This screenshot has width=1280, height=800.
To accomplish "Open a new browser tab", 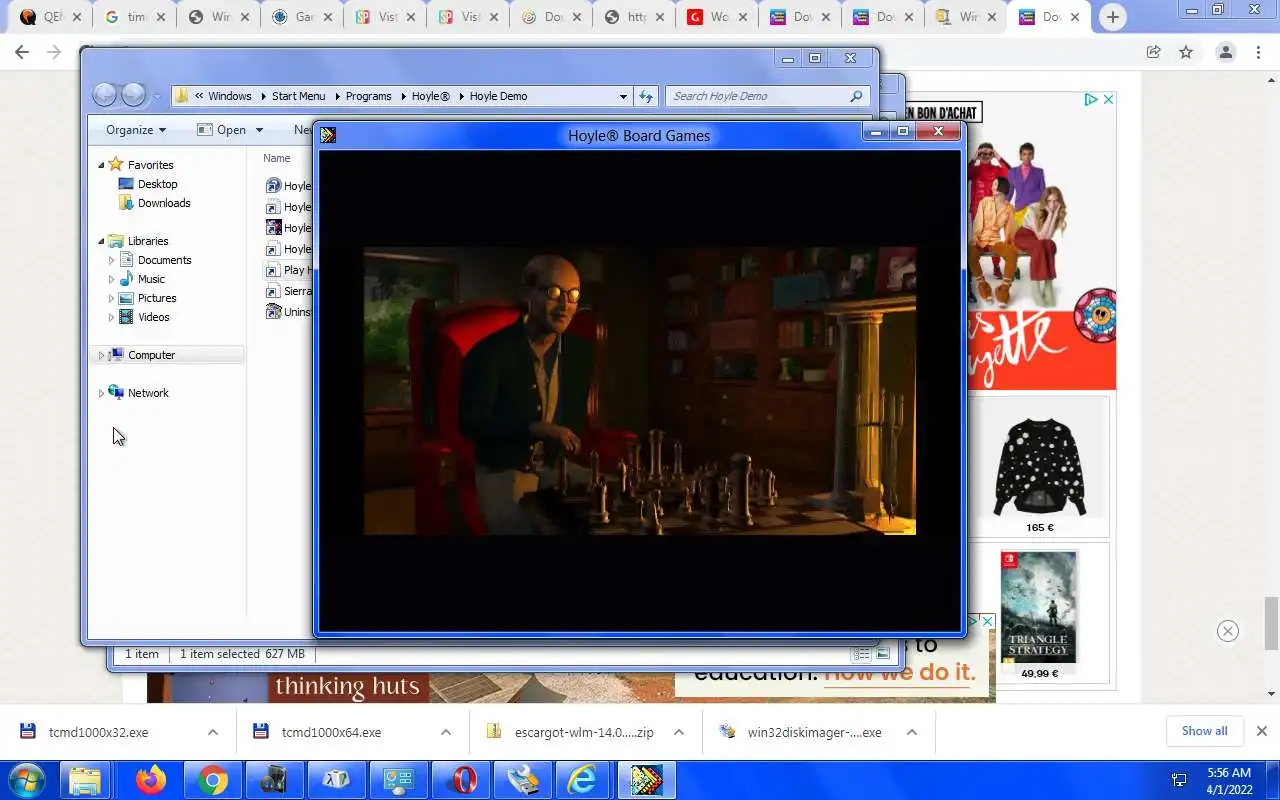I will tap(1112, 17).
